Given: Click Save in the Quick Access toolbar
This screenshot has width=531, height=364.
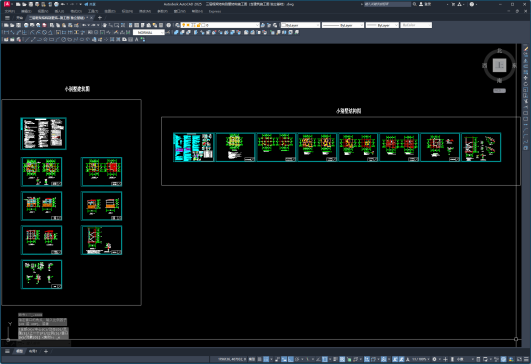Looking at the screenshot, I should [x=31, y=4].
